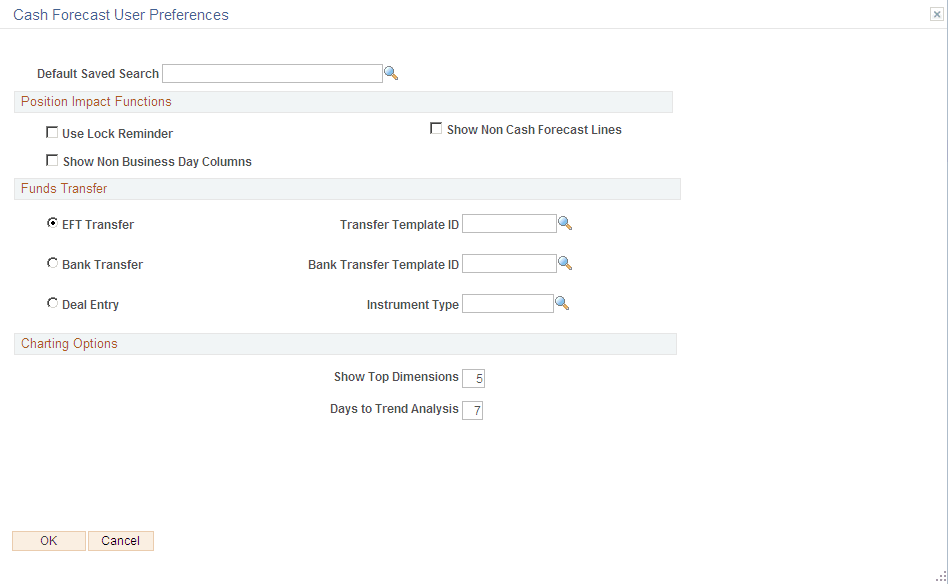Click inside the Default Saved Search field
Viewport: 948px width, 584px height.
[272, 72]
